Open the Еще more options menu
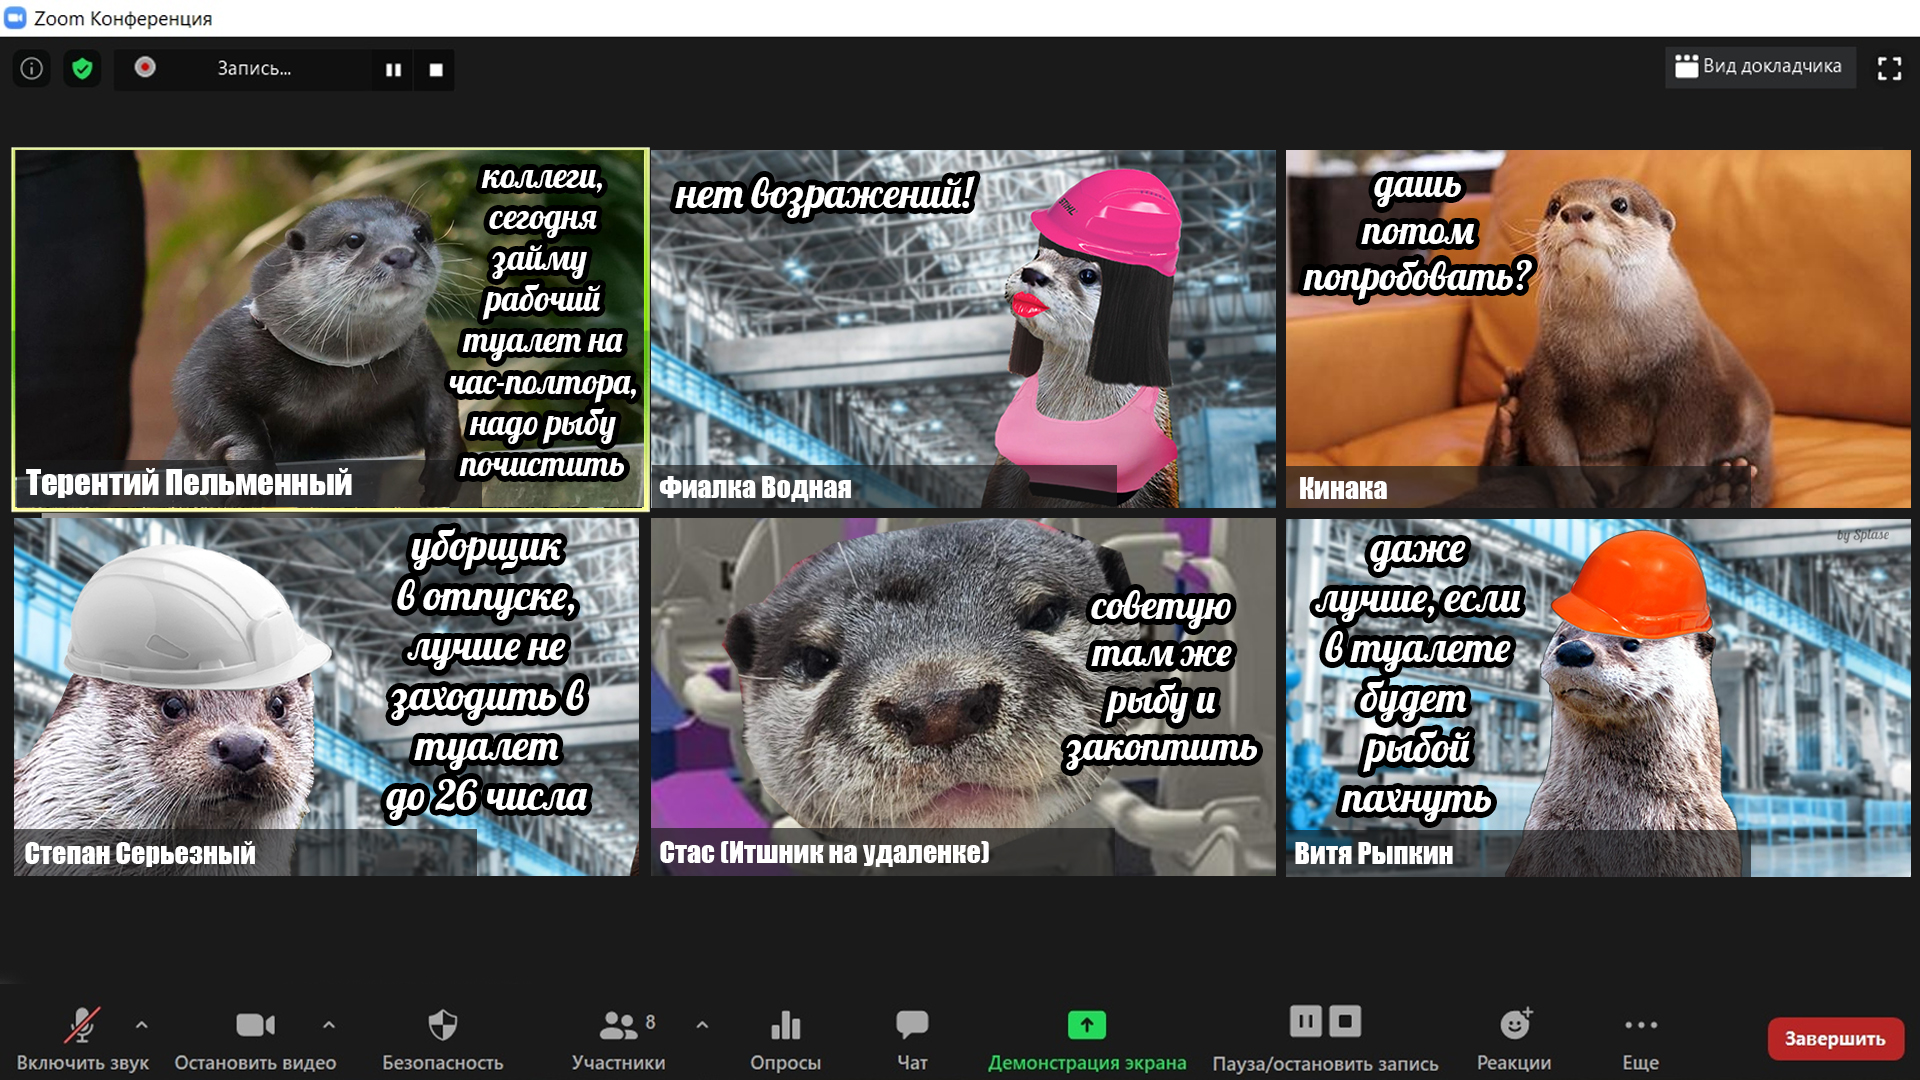 tap(1640, 1038)
